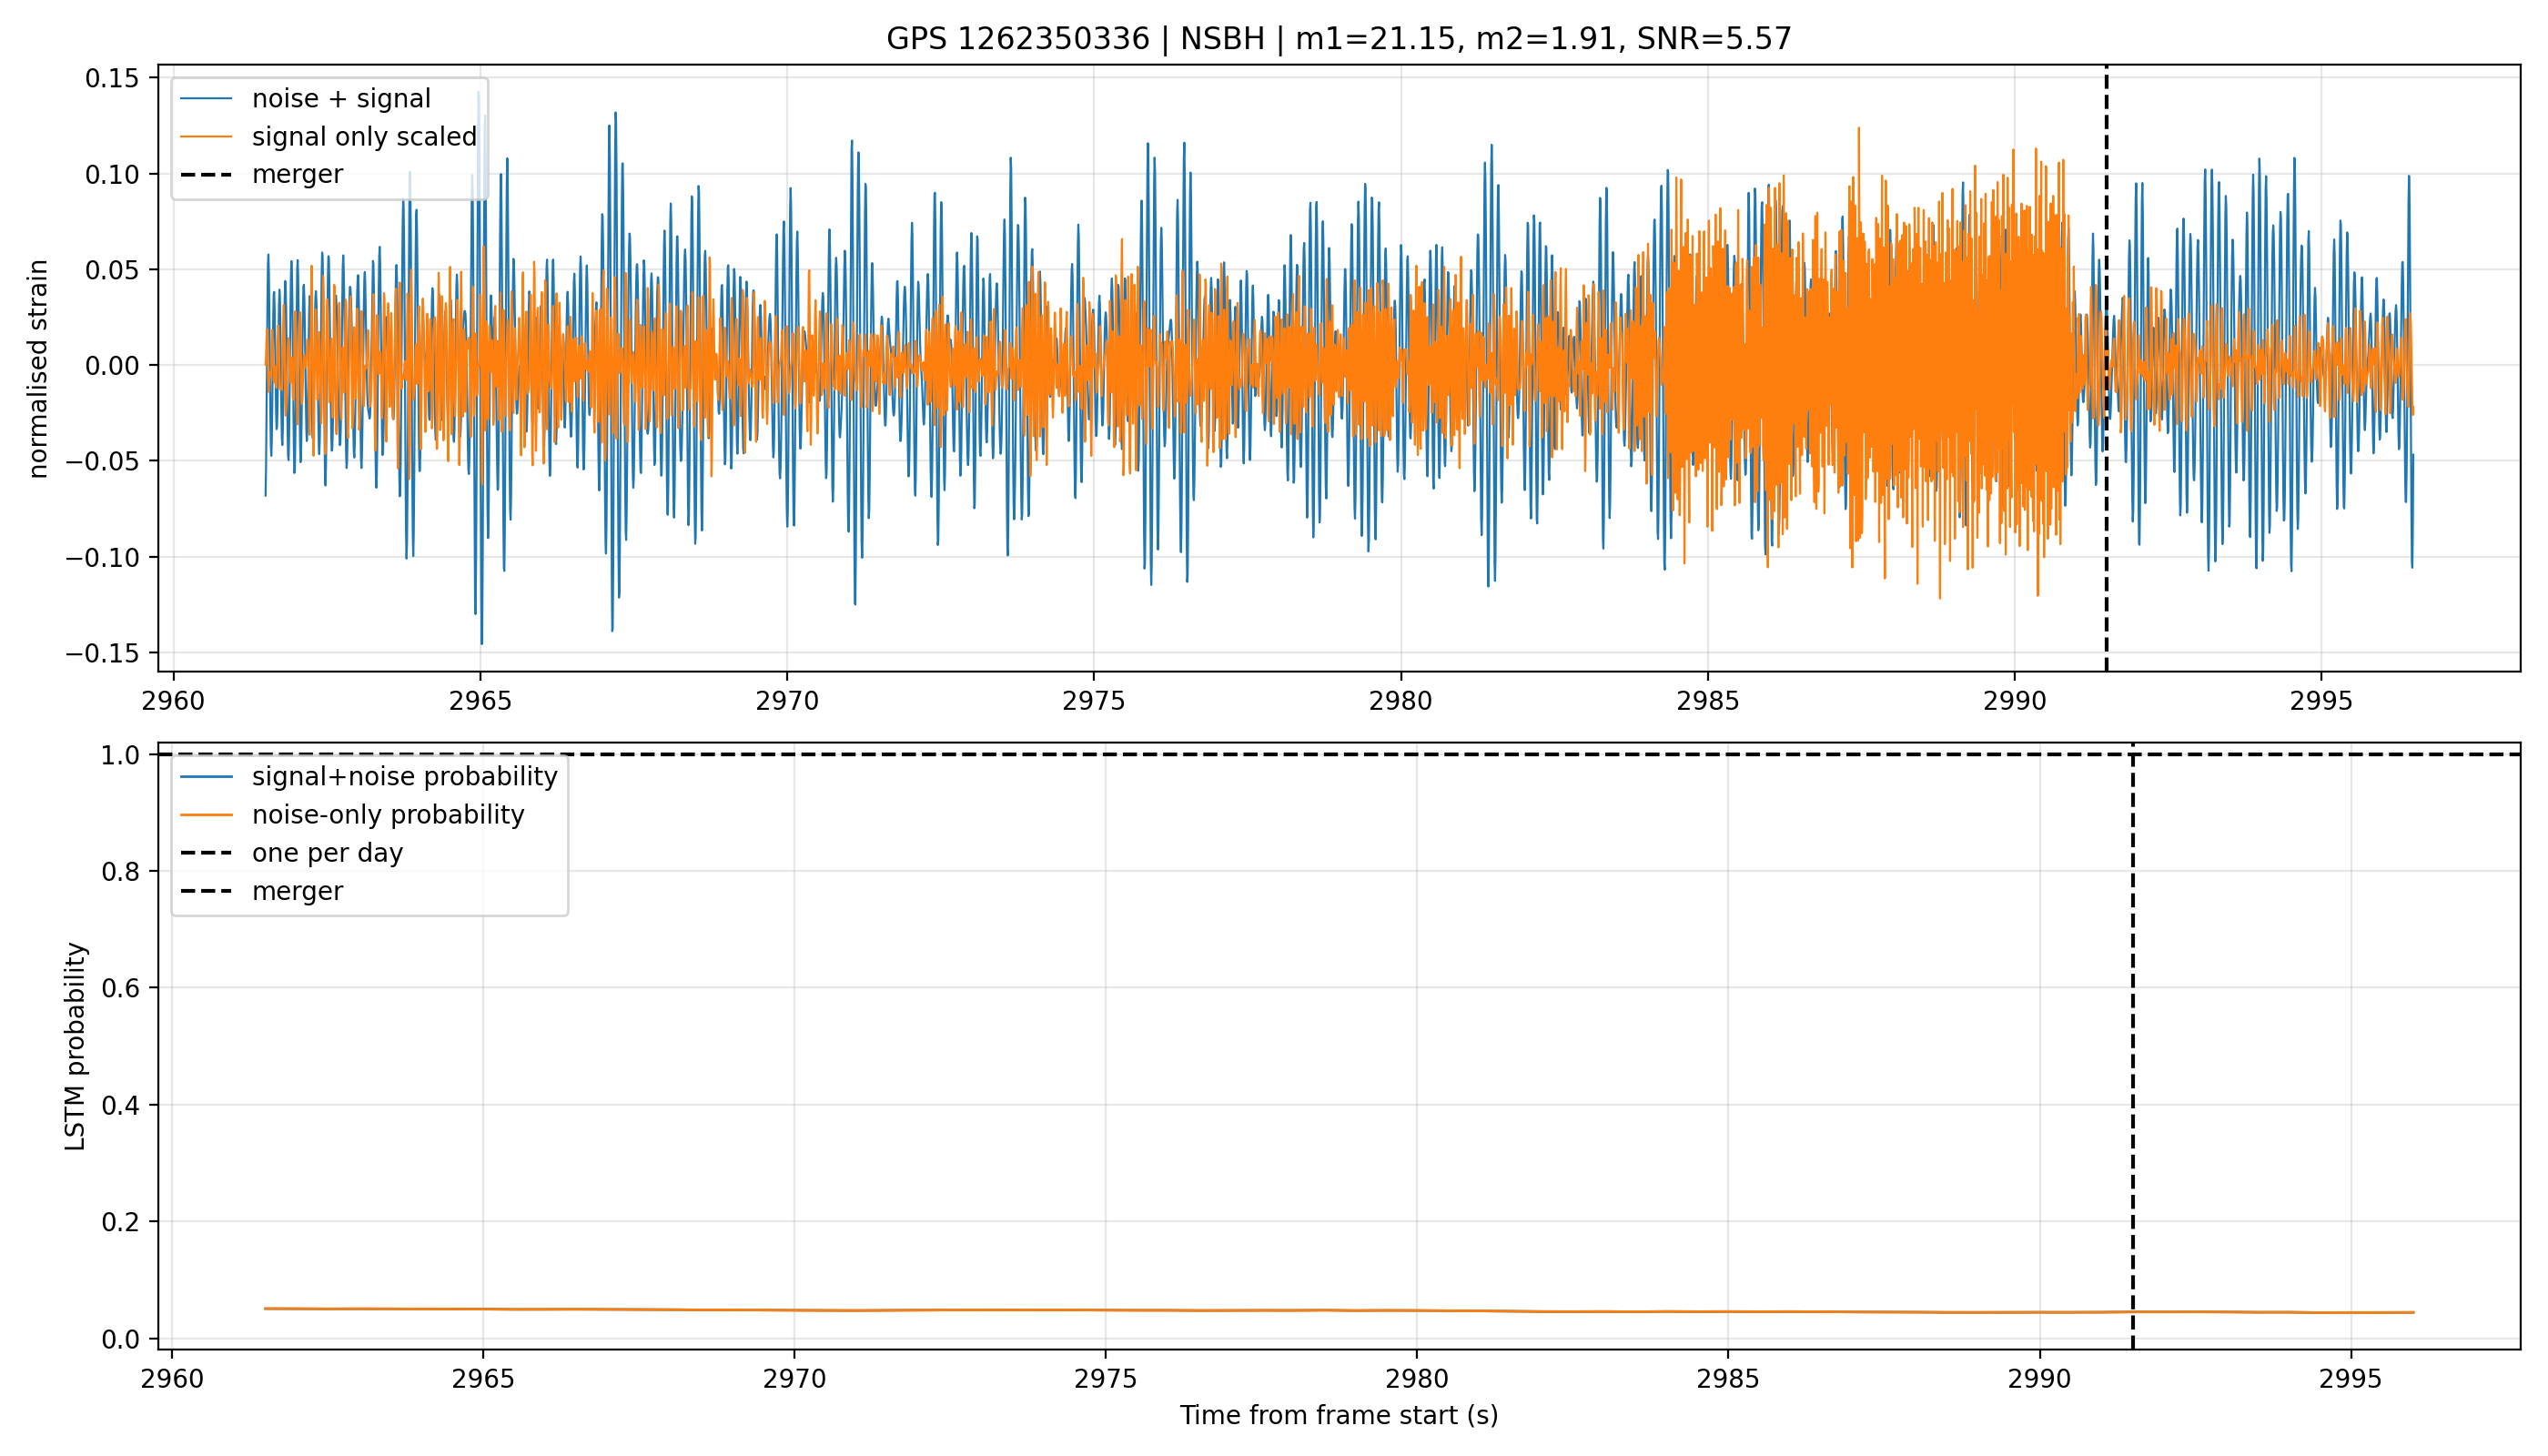Image resolution: width=2548 pixels, height=1456 pixels.
Task: Click the 'merger' legend entry in top plot
Action: click(x=297, y=174)
